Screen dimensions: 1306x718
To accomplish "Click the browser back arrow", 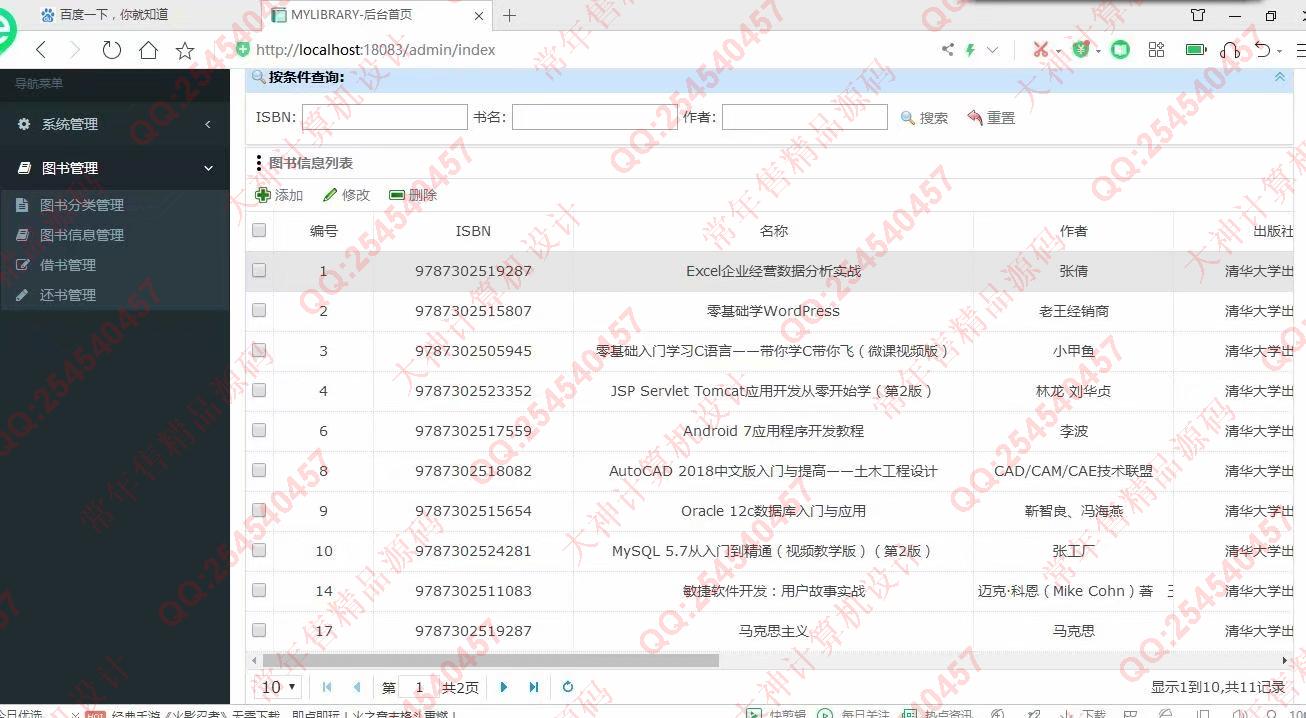I will pos(41,50).
